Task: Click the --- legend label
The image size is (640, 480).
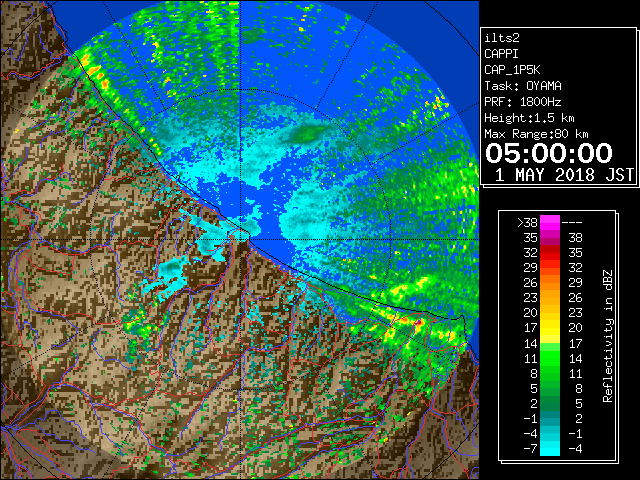Action: click(x=572, y=223)
